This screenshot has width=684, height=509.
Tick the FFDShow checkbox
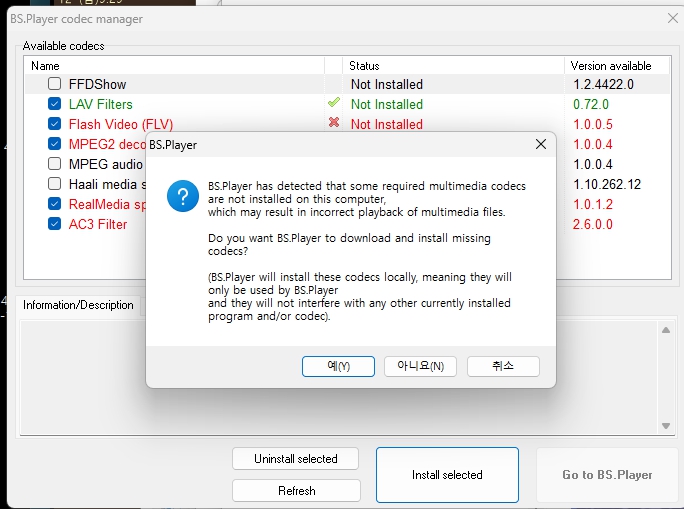coord(55,83)
